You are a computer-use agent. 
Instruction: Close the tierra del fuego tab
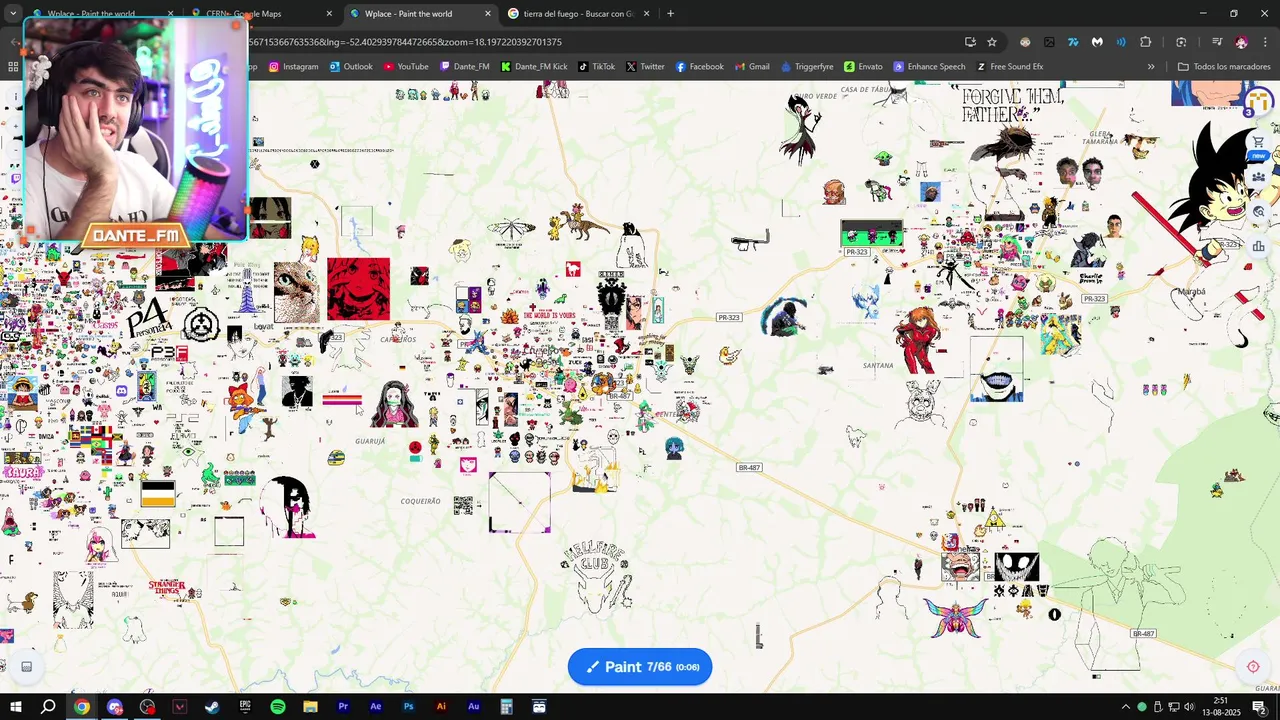point(646,14)
